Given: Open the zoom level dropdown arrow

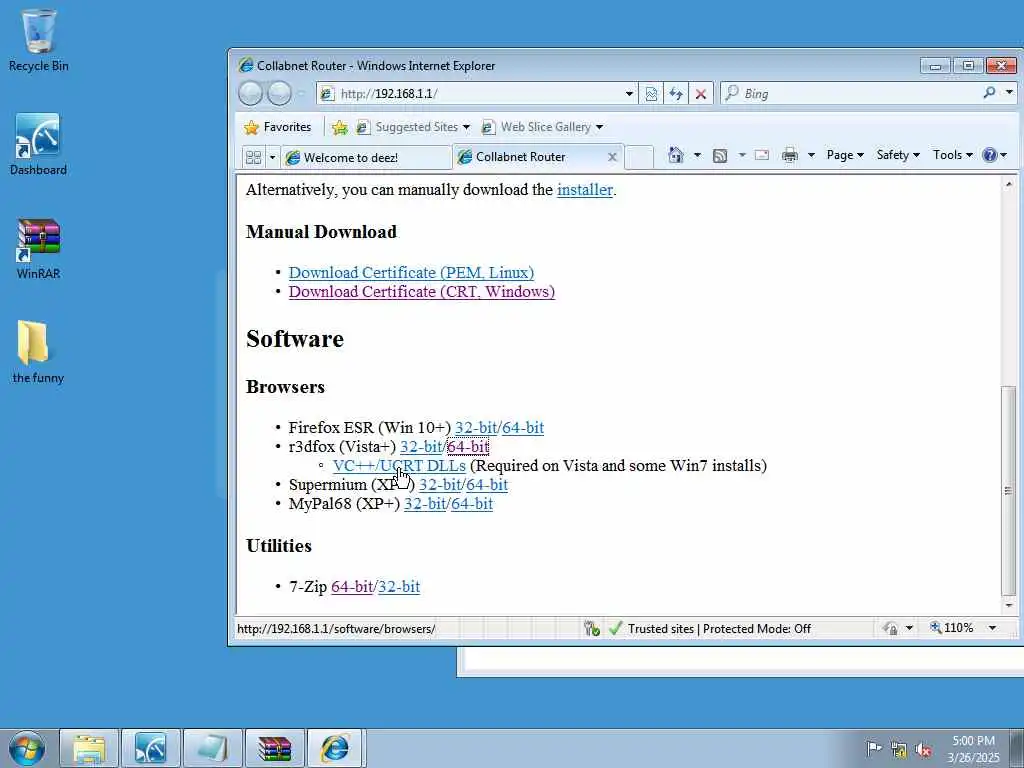Looking at the screenshot, I should point(993,628).
